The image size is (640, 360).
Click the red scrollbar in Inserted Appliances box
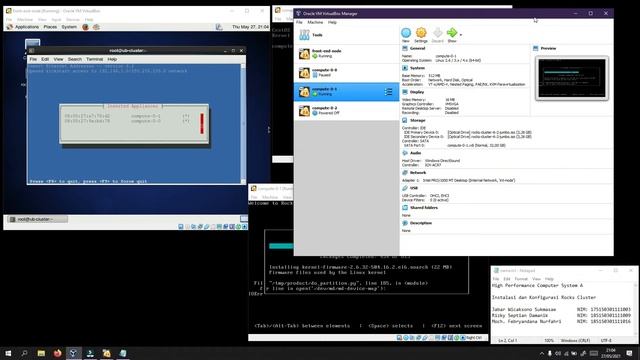click(x=202, y=123)
